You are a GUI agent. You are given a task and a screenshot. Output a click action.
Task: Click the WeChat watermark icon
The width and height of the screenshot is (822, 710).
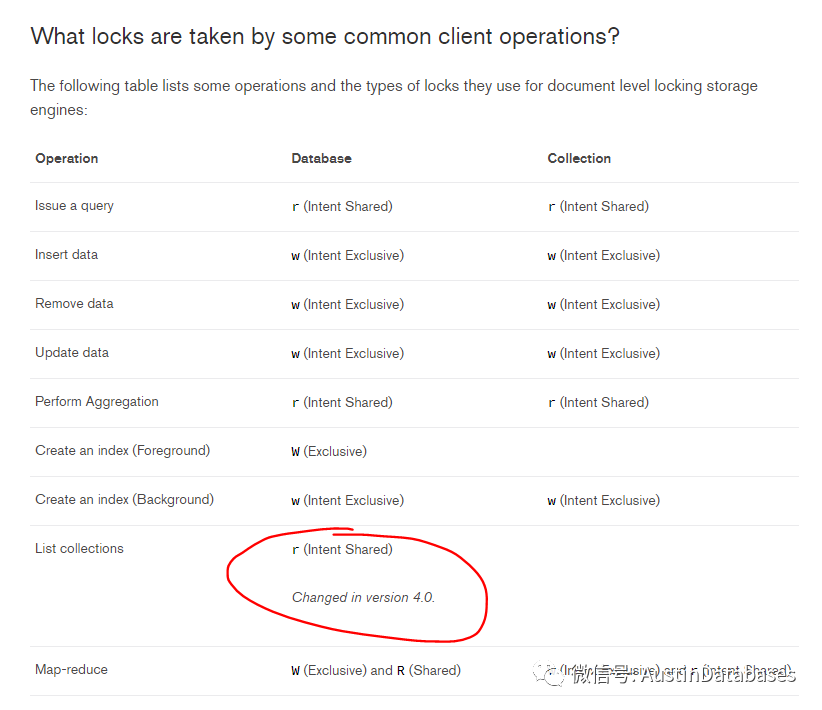pyautogui.click(x=552, y=674)
